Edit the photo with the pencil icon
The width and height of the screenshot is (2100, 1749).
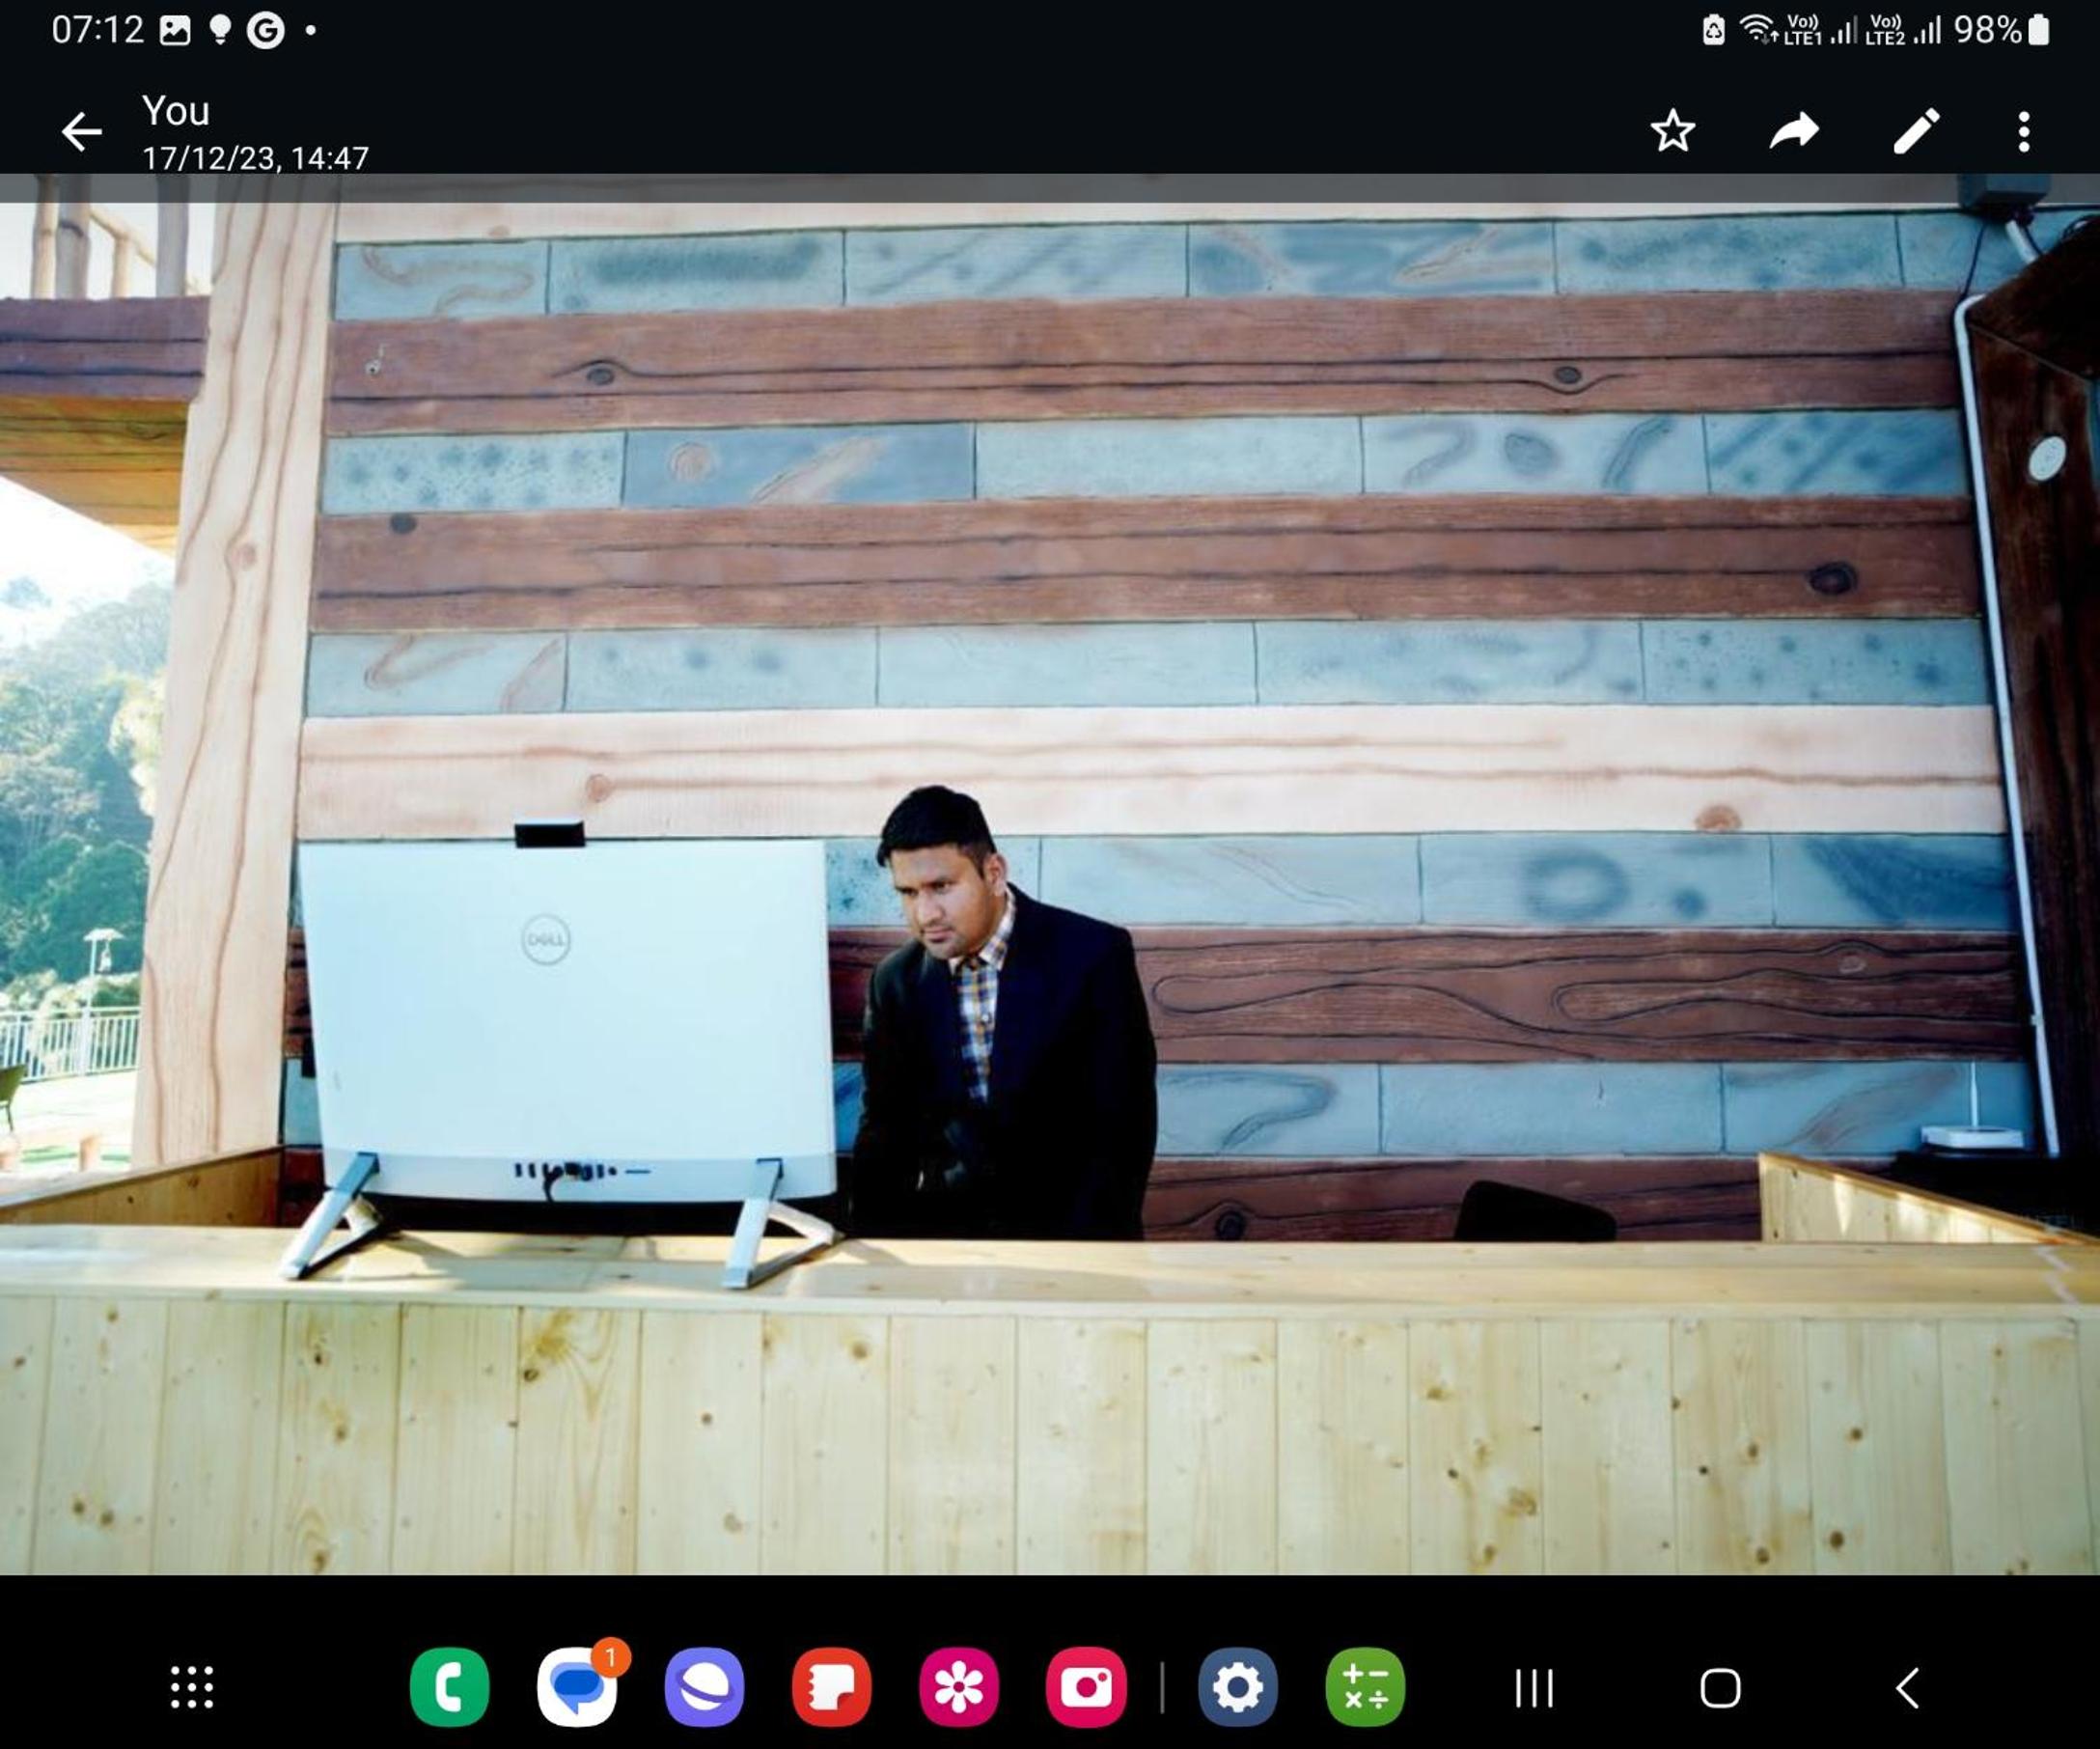1916,131
